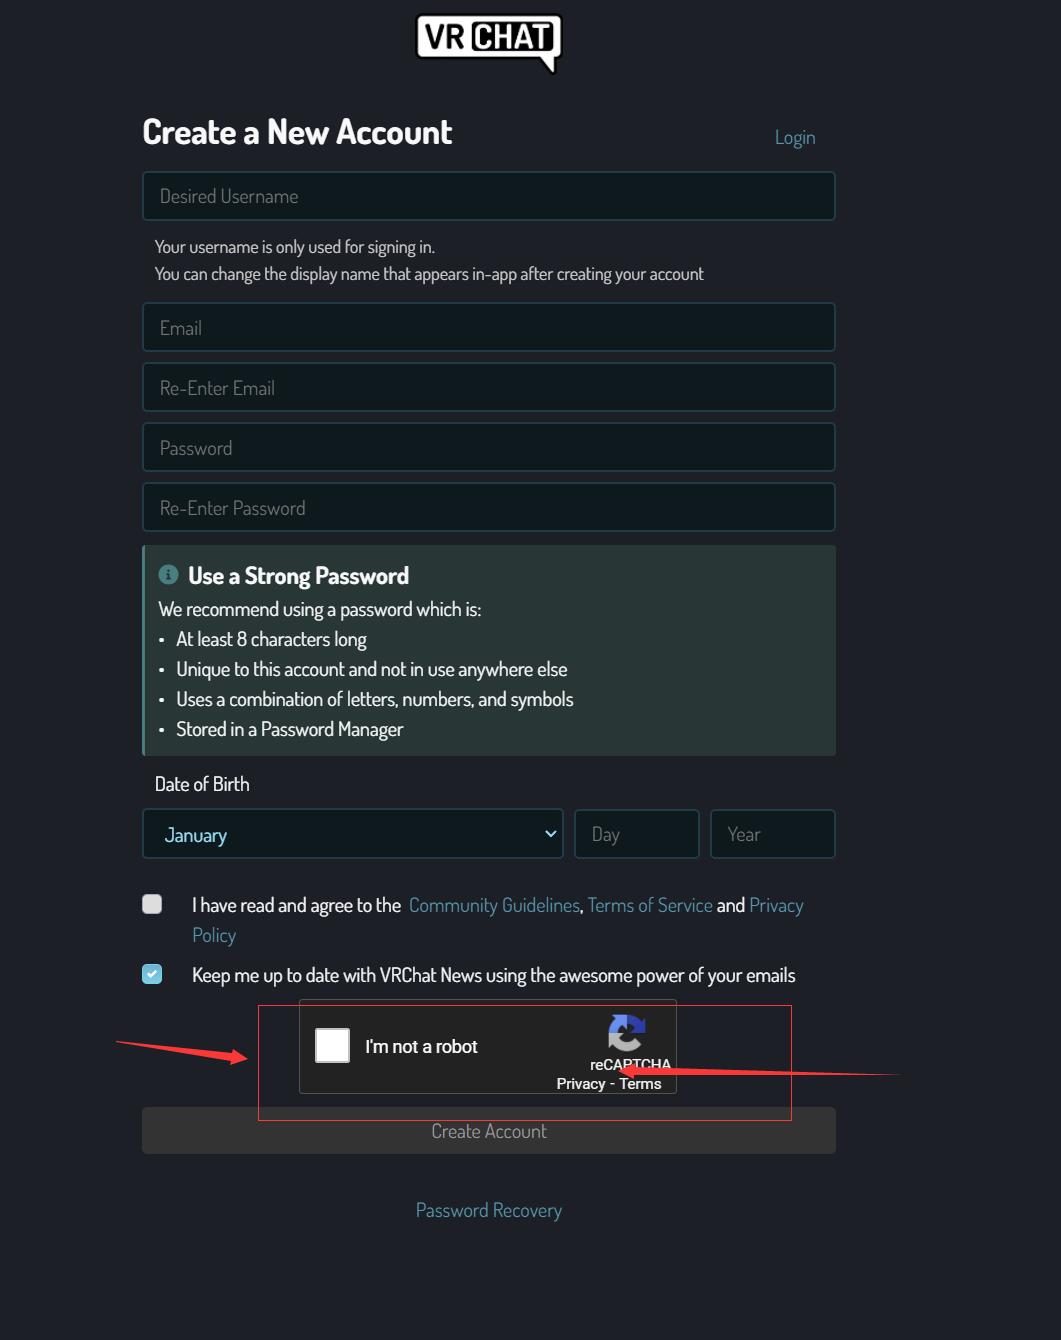
Task: Focus the Day birth date field
Action: (637, 834)
